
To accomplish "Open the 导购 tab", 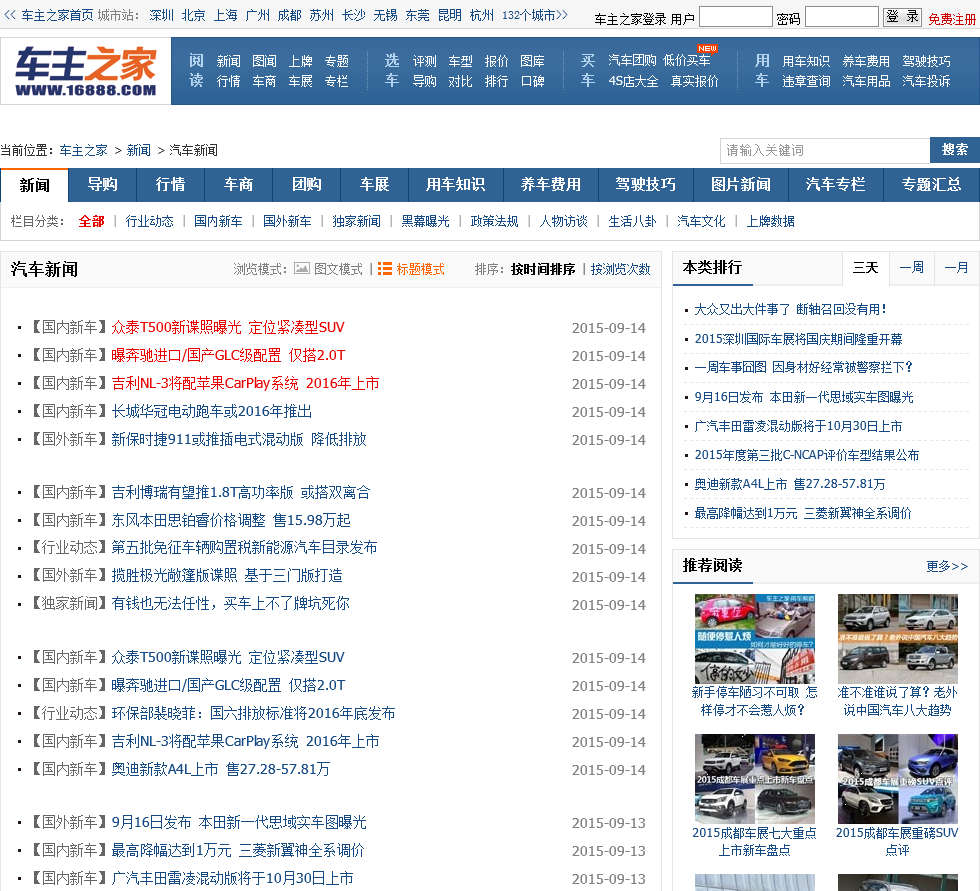I will point(102,184).
